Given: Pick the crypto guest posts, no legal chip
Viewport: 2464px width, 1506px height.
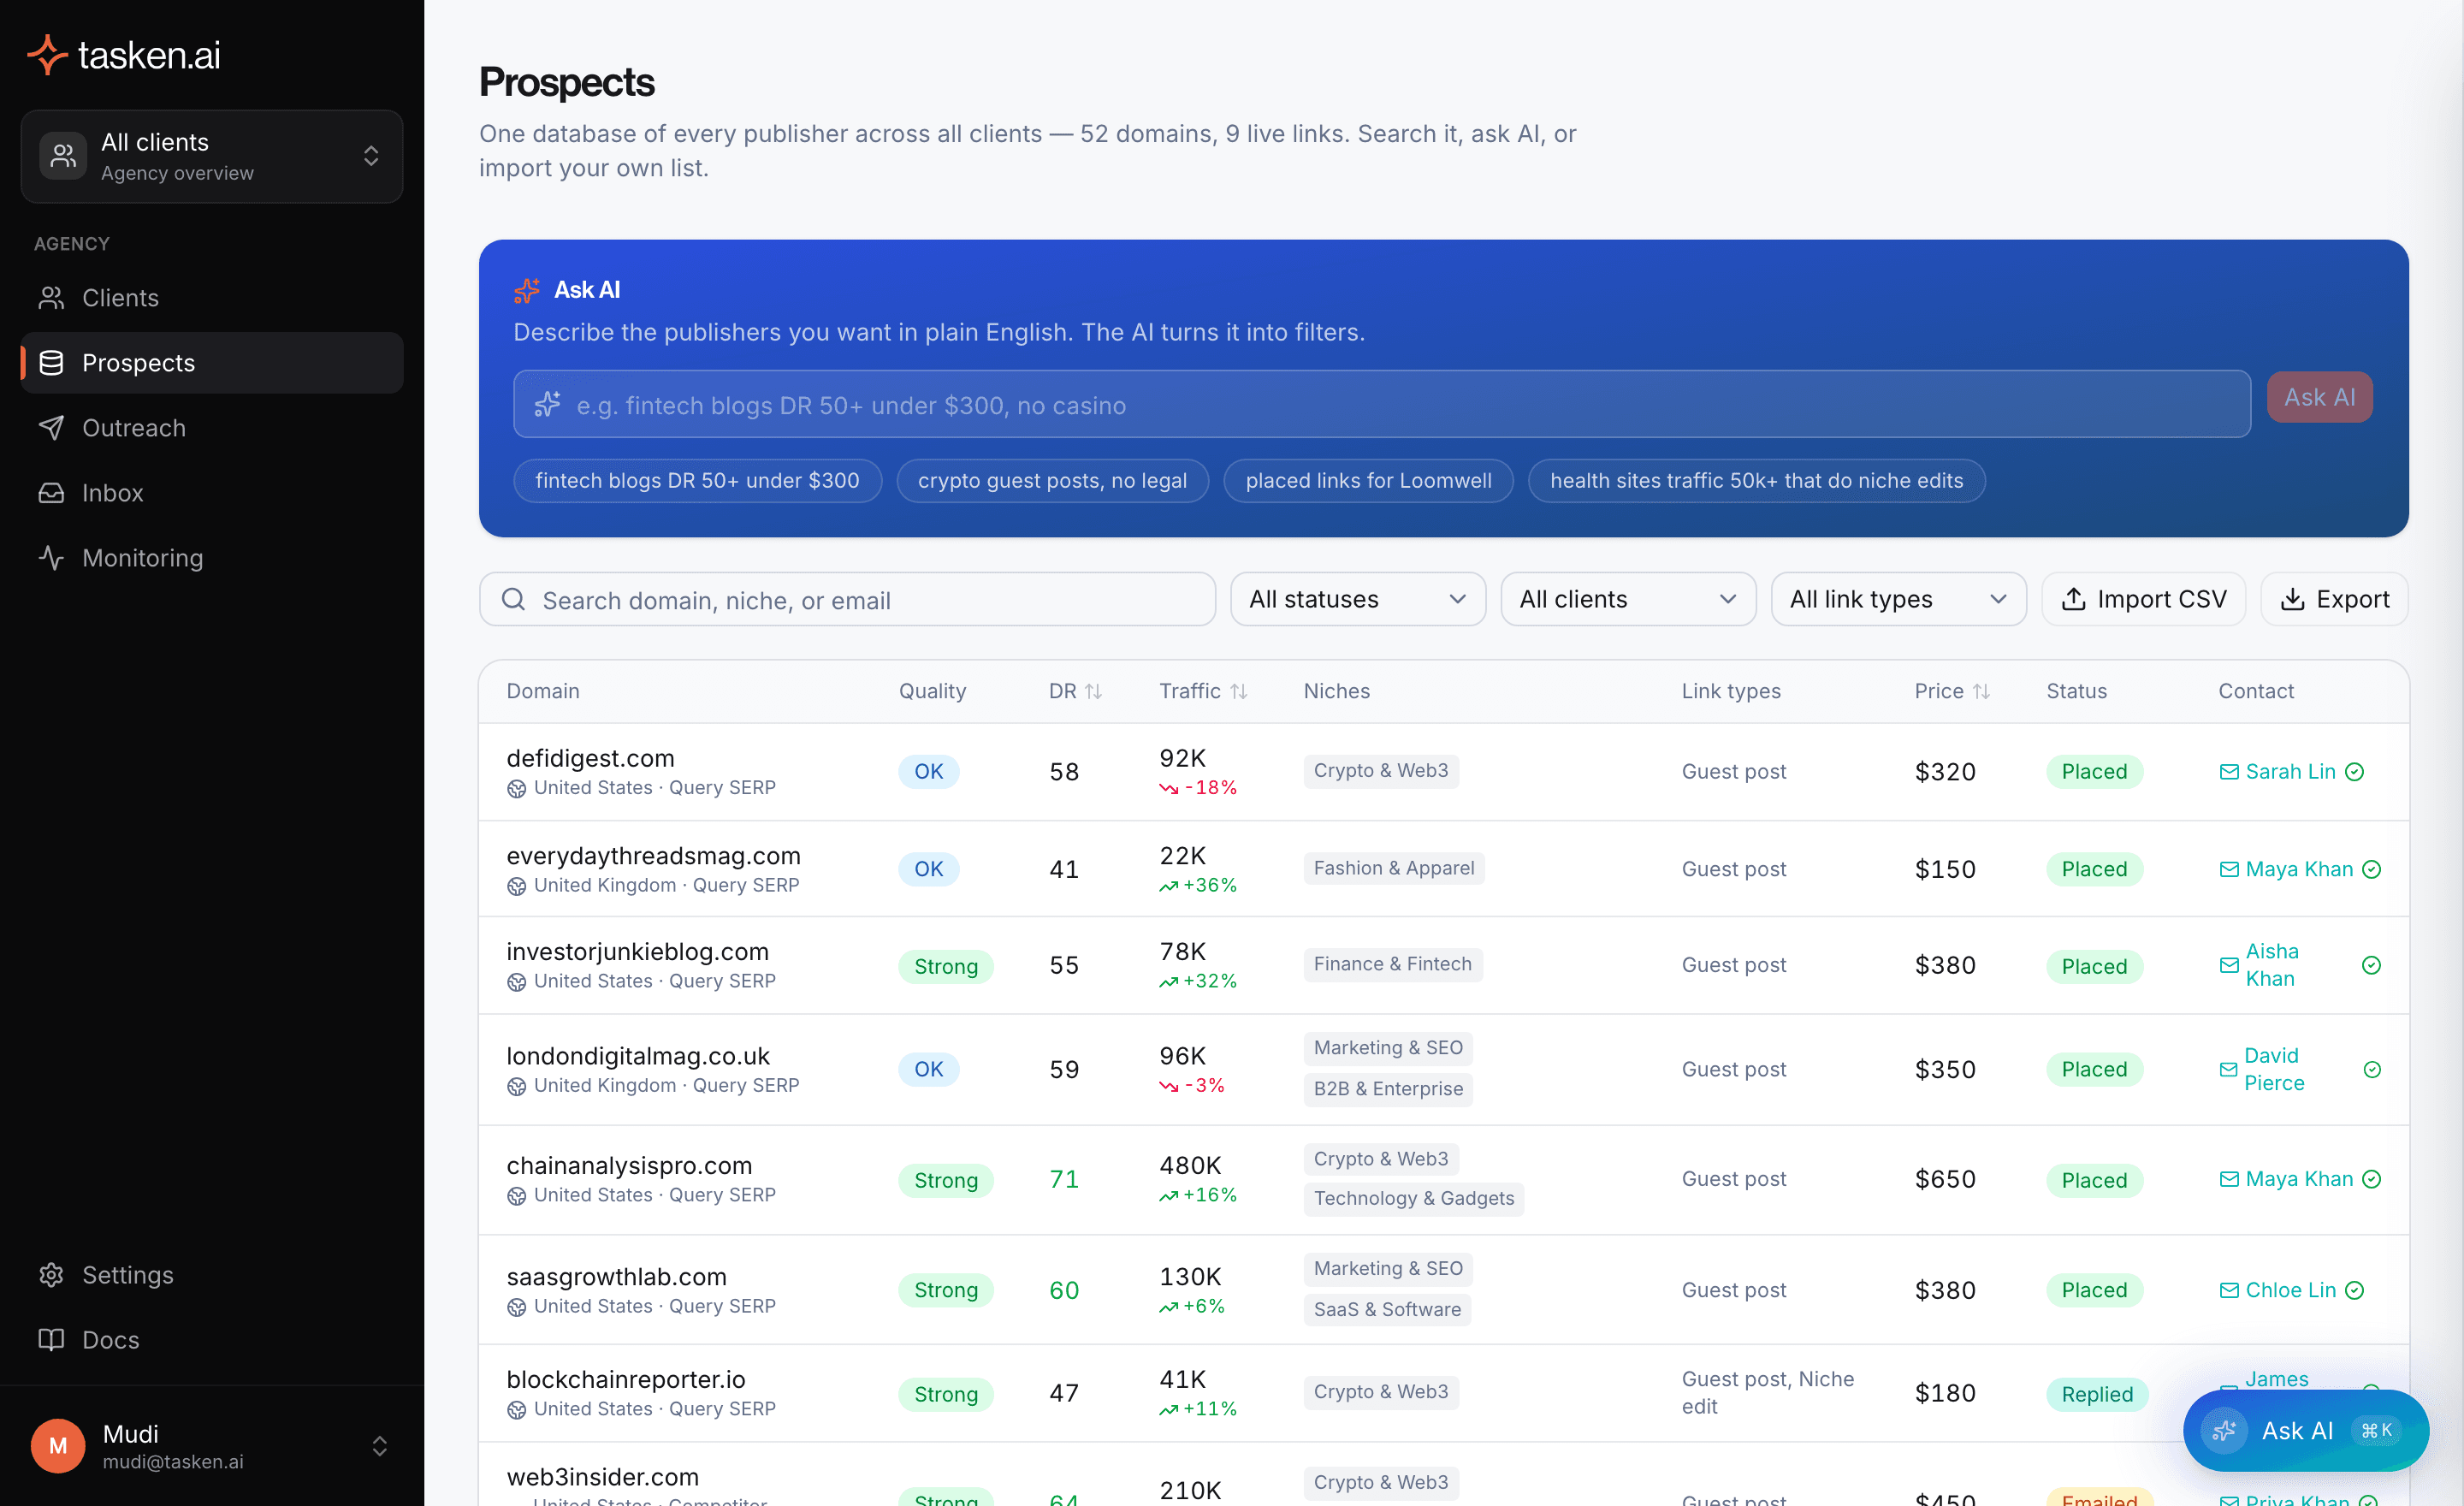Looking at the screenshot, I should tap(1052, 481).
